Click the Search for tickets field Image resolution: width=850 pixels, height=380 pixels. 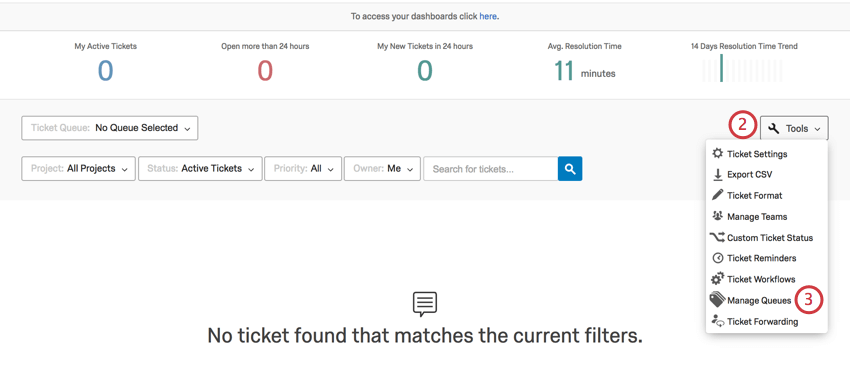click(x=491, y=169)
